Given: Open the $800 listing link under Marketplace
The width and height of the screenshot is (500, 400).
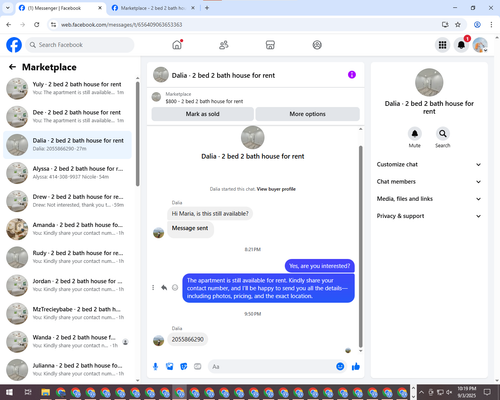Looking at the screenshot, I should (204, 101).
